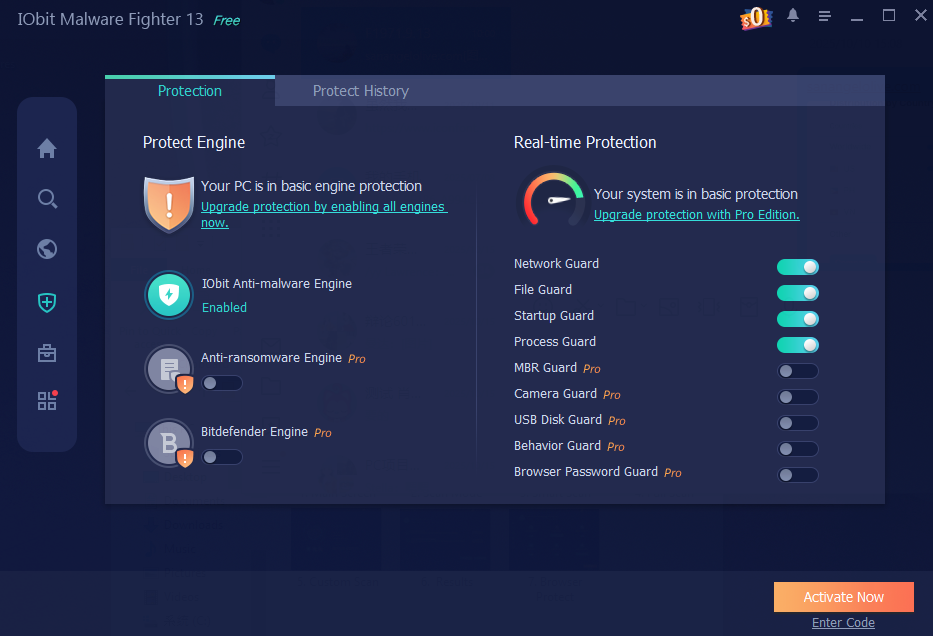Disable the Network Guard toggle

pyautogui.click(x=798, y=267)
